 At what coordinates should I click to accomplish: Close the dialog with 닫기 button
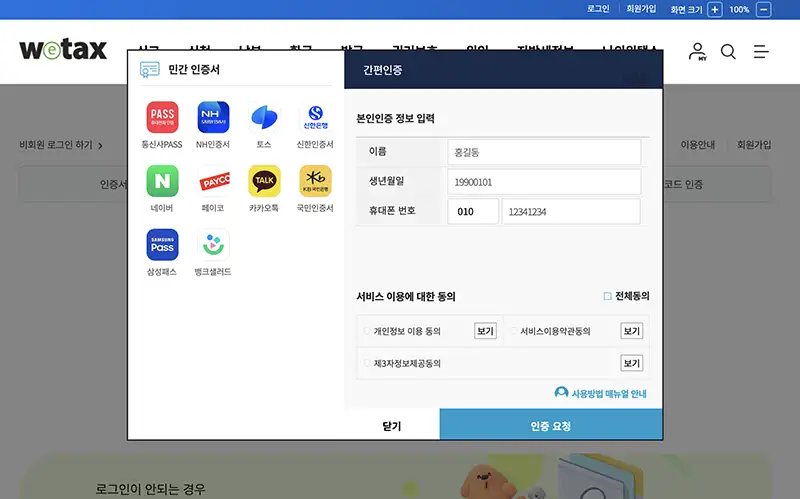coord(392,426)
